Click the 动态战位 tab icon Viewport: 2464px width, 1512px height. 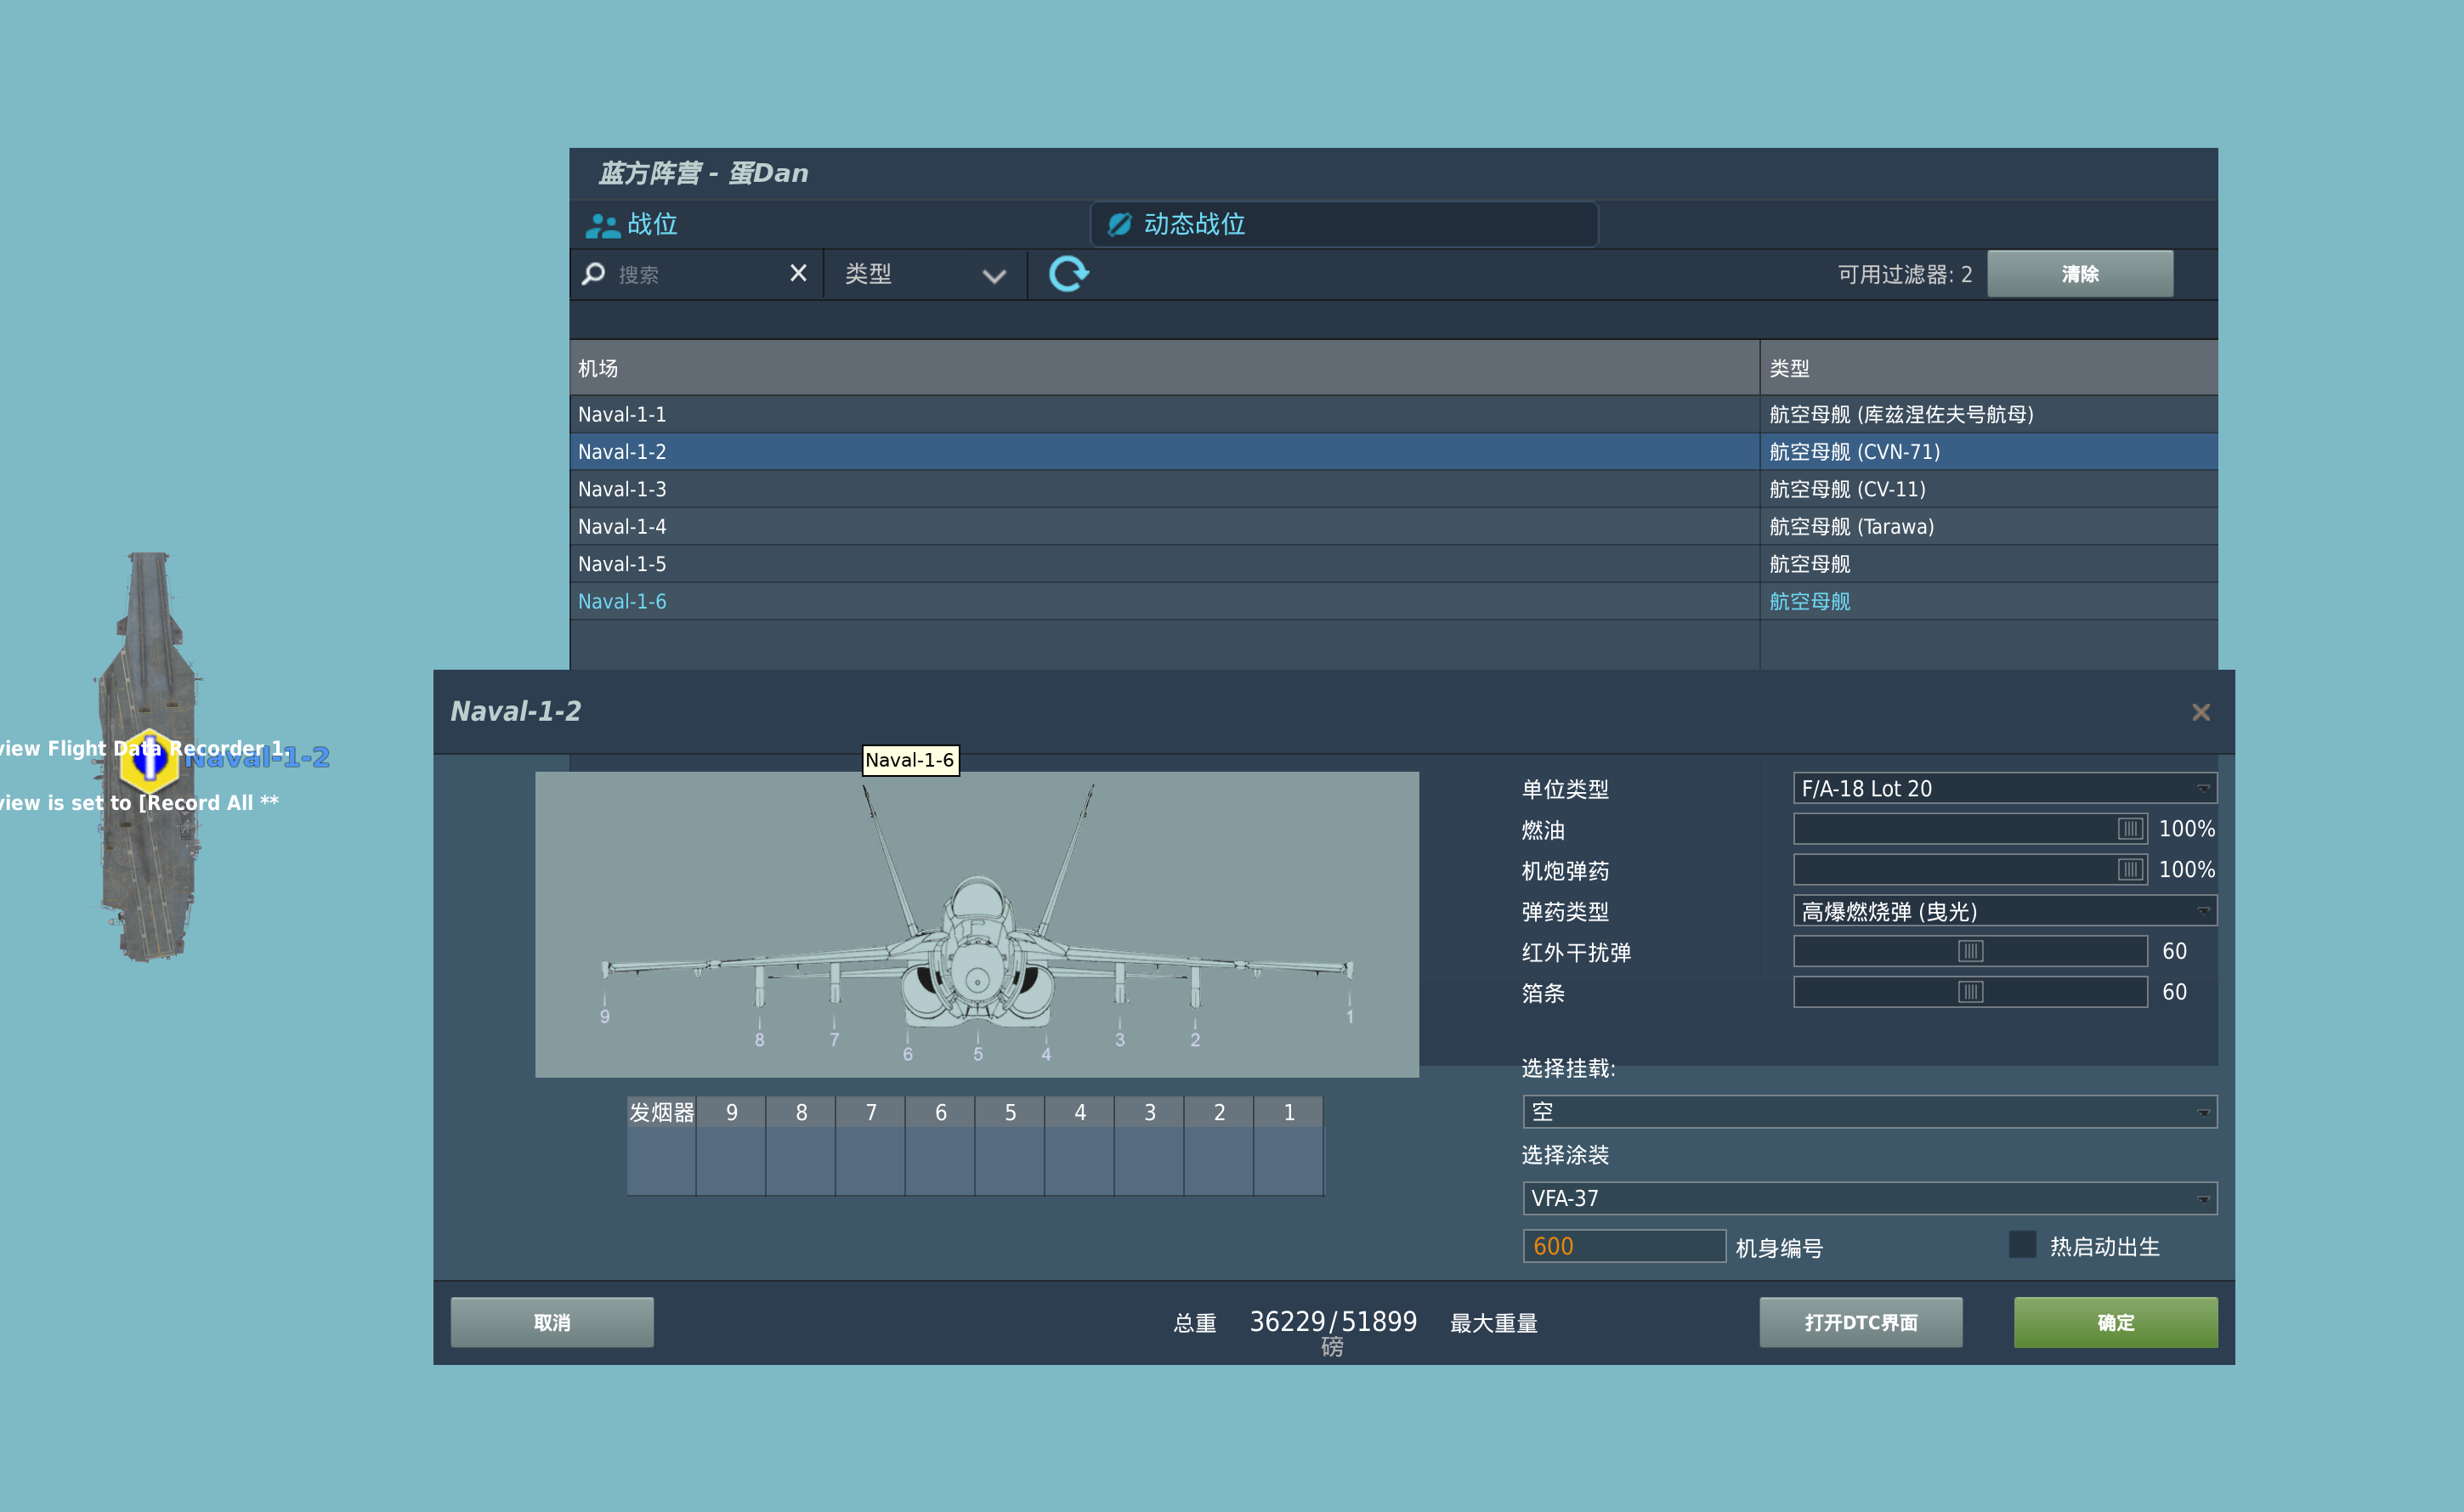[1119, 224]
